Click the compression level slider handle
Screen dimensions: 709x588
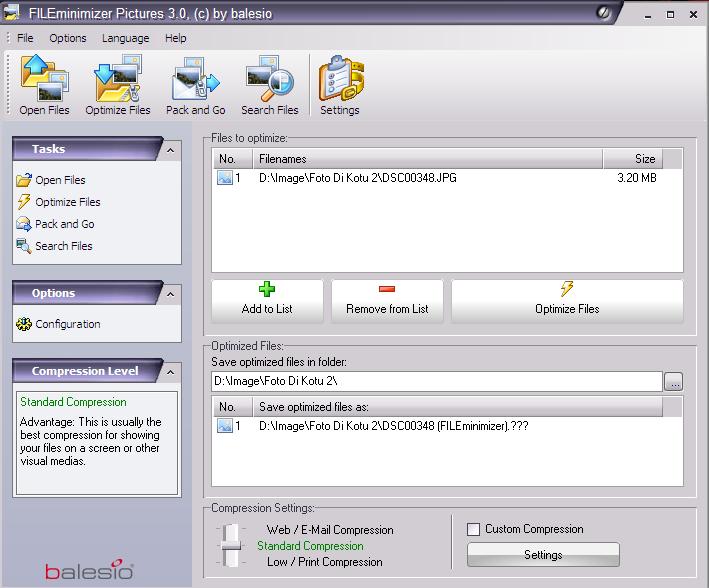point(232,545)
